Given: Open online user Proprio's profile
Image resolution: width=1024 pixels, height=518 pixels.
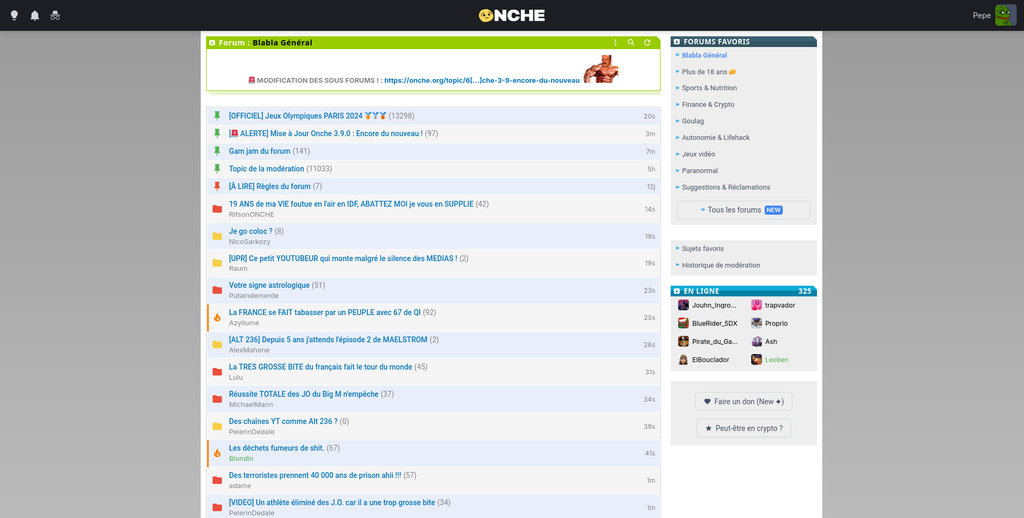Looking at the screenshot, I should coord(776,323).
